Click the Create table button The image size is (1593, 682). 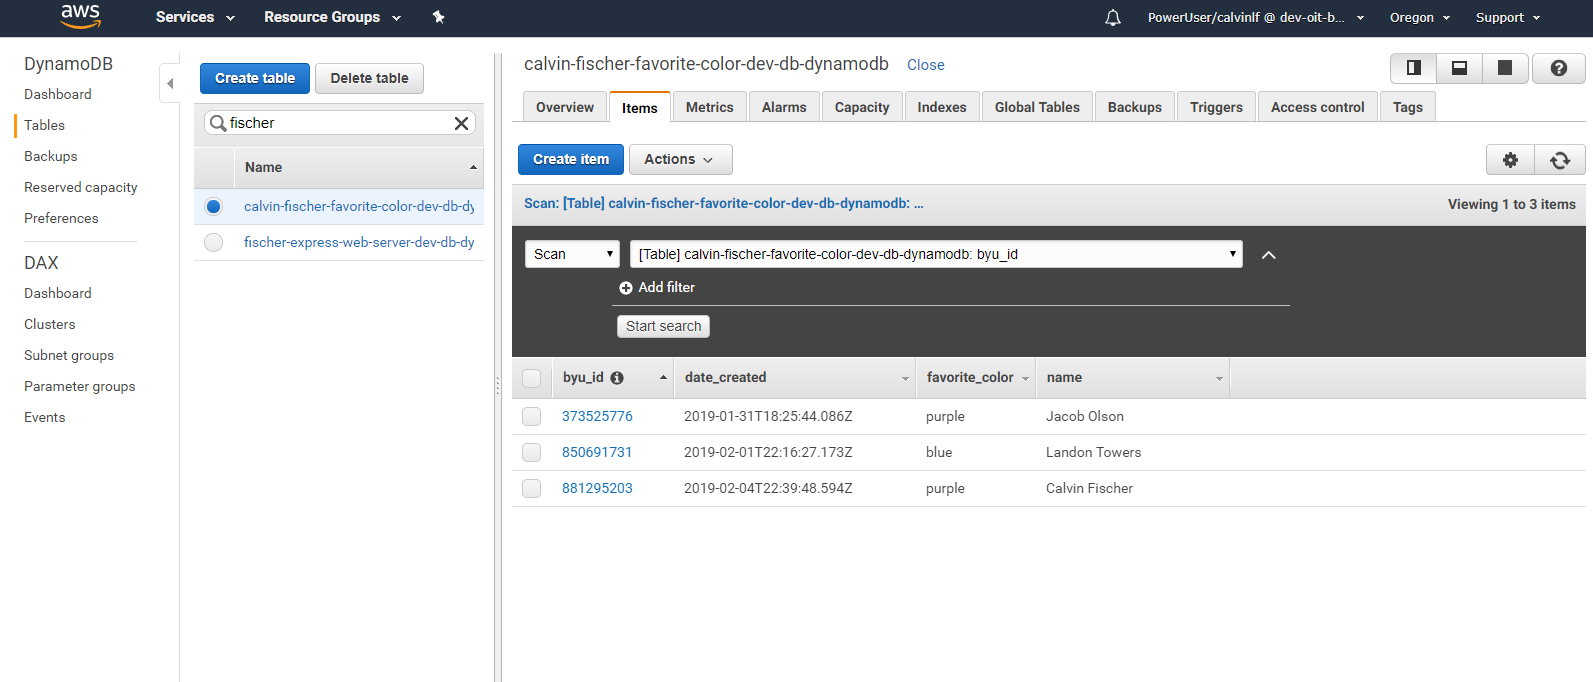coord(255,78)
